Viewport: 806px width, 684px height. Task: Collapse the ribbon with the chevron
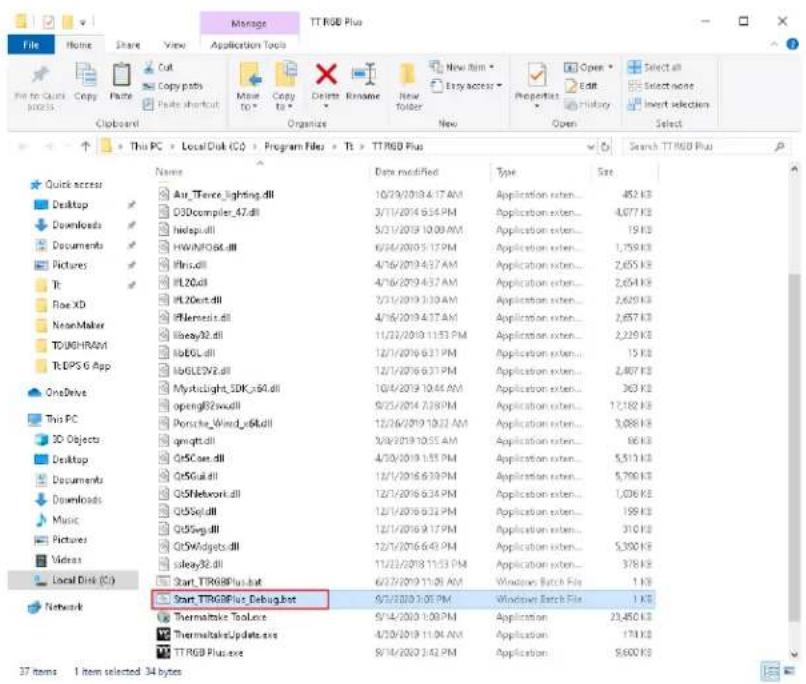pos(774,45)
